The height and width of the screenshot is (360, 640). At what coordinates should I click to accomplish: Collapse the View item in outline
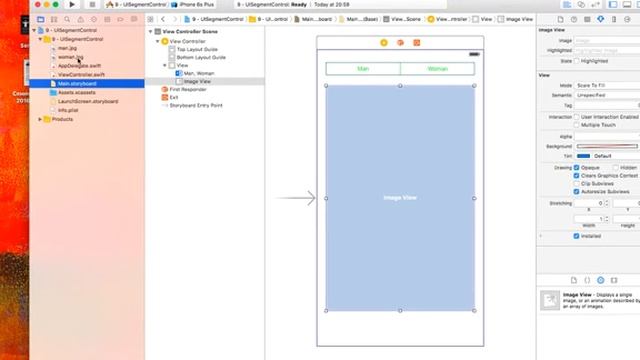pos(165,65)
